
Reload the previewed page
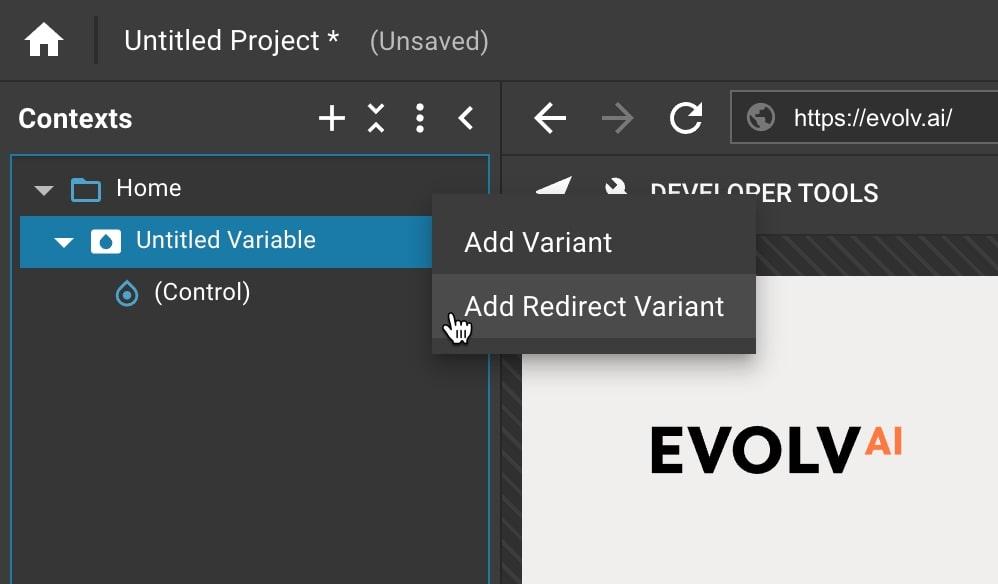pyautogui.click(x=686, y=119)
